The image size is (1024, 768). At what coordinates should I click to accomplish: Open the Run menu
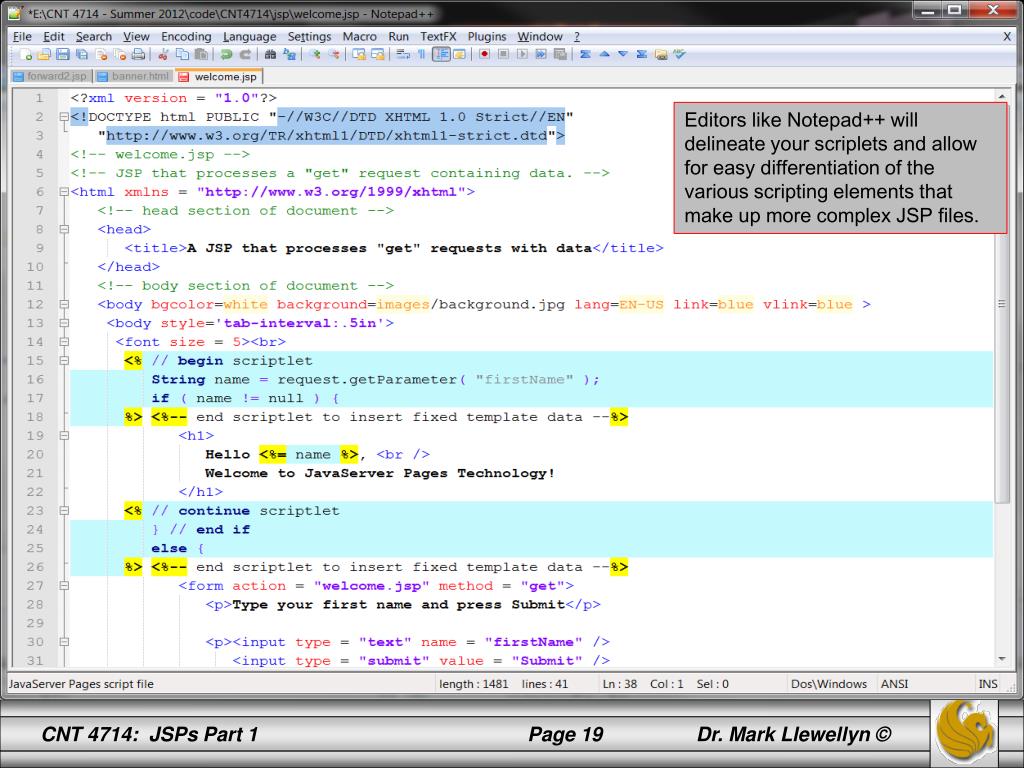pyautogui.click(x=398, y=37)
